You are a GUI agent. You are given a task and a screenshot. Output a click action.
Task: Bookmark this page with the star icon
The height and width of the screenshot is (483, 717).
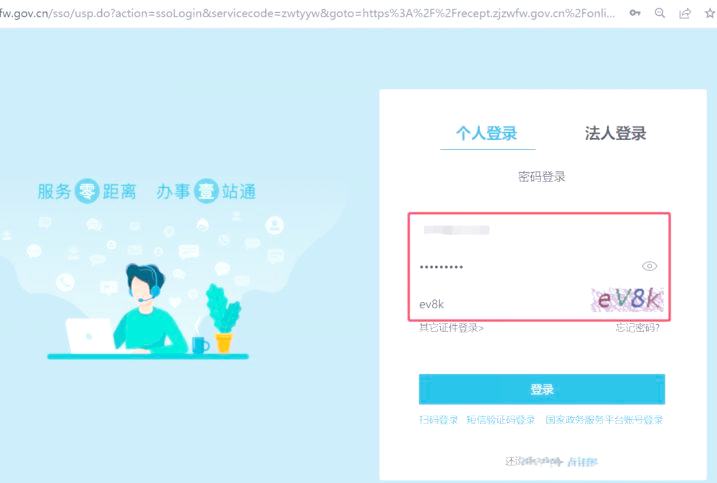pyautogui.click(x=710, y=13)
